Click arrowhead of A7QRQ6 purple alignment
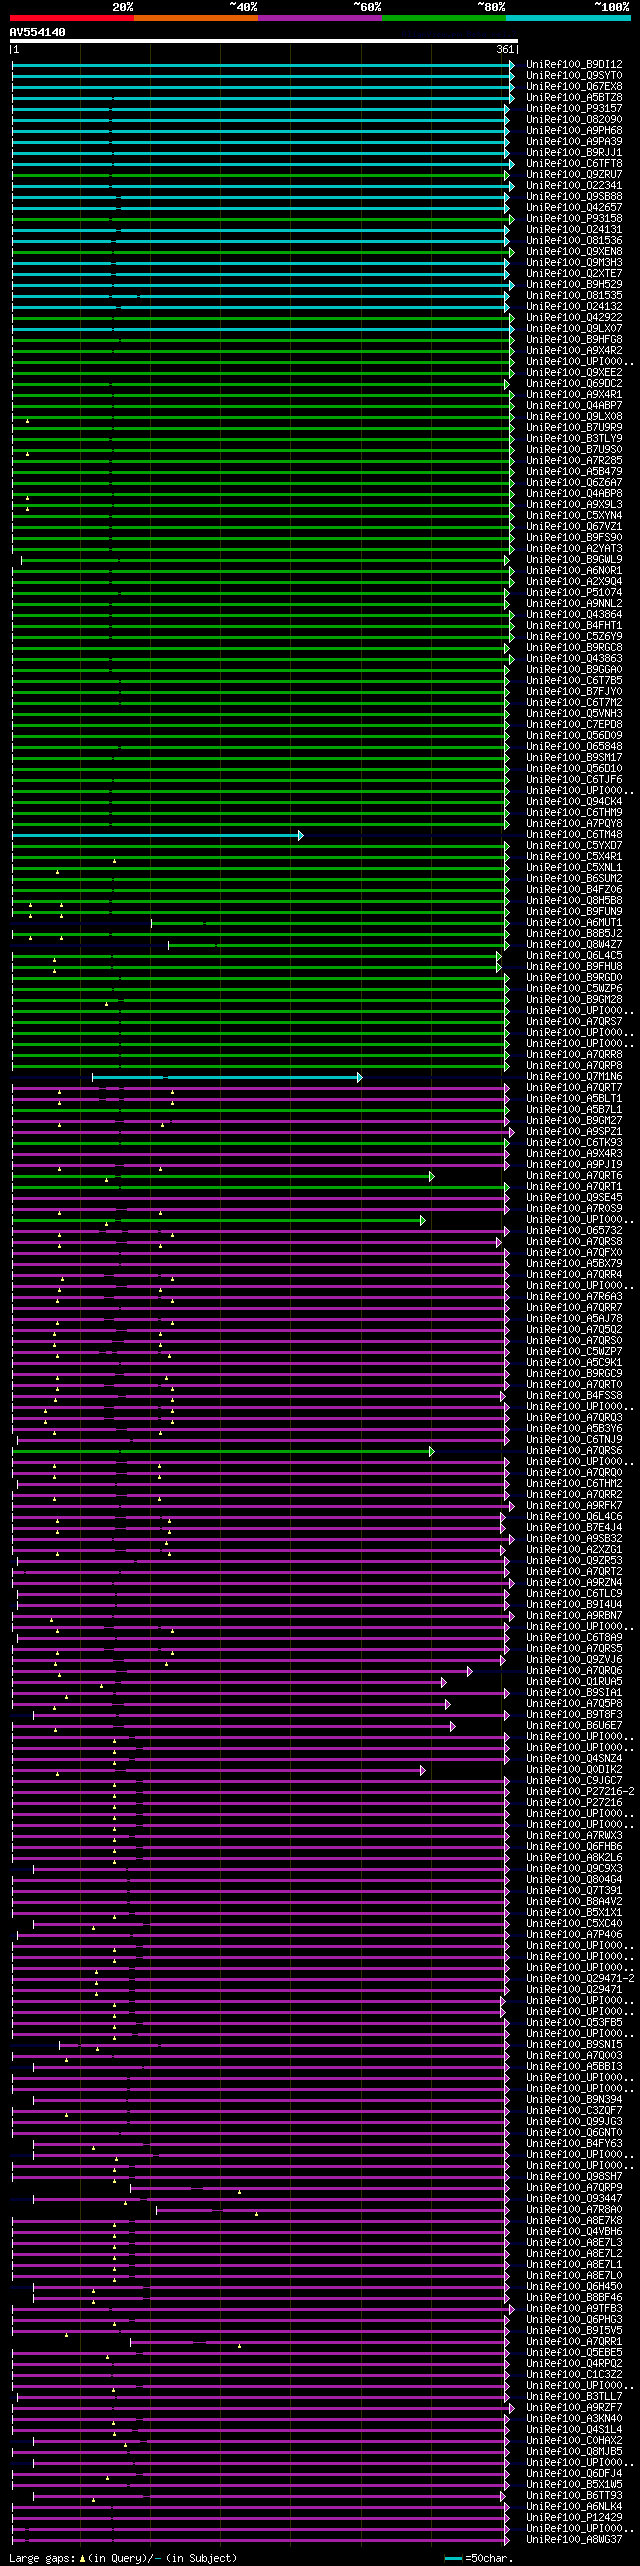The image size is (640, 2566). pyautogui.click(x=469, y=1671)
